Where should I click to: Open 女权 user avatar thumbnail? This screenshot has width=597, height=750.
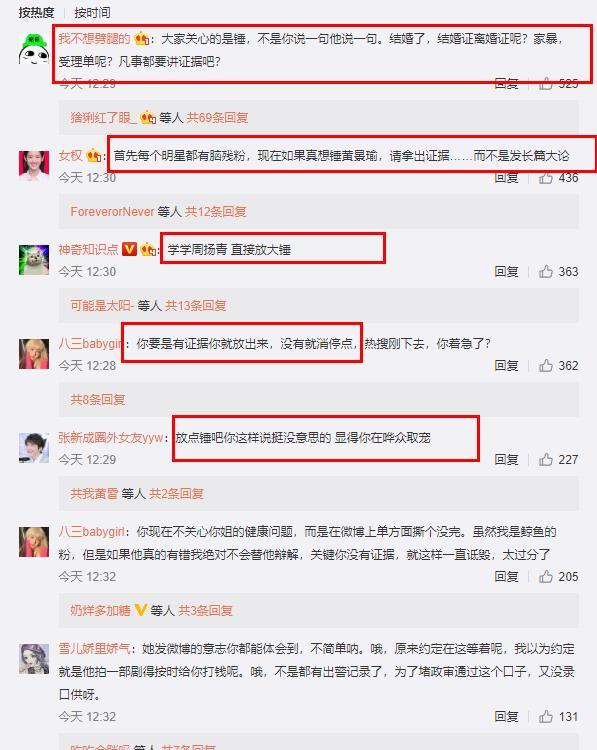click(x=34, y=166)
